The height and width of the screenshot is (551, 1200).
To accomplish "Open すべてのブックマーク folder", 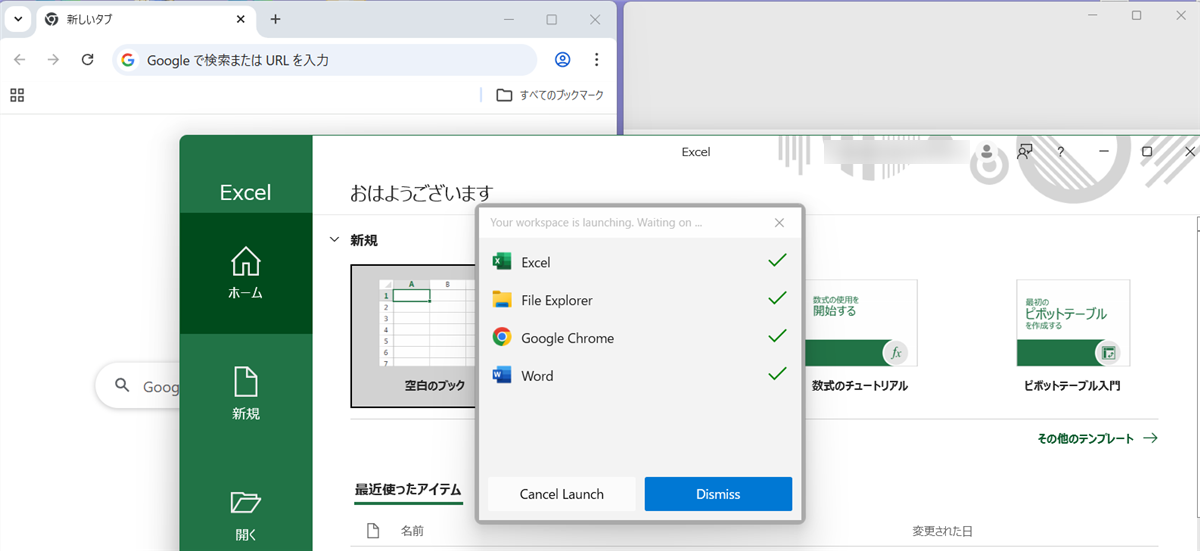I will point(551,95).
